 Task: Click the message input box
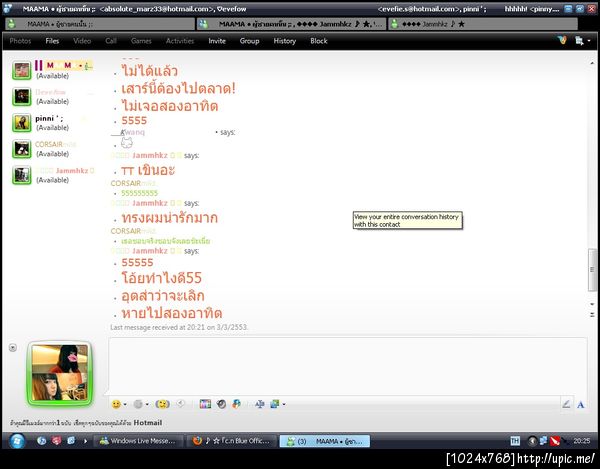click(x=347, y=366)
